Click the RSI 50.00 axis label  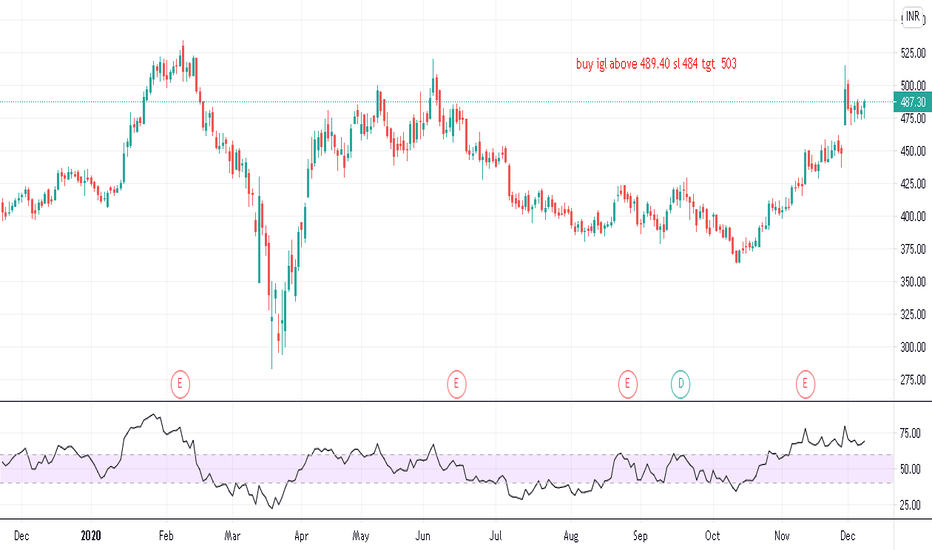point(910,469)
